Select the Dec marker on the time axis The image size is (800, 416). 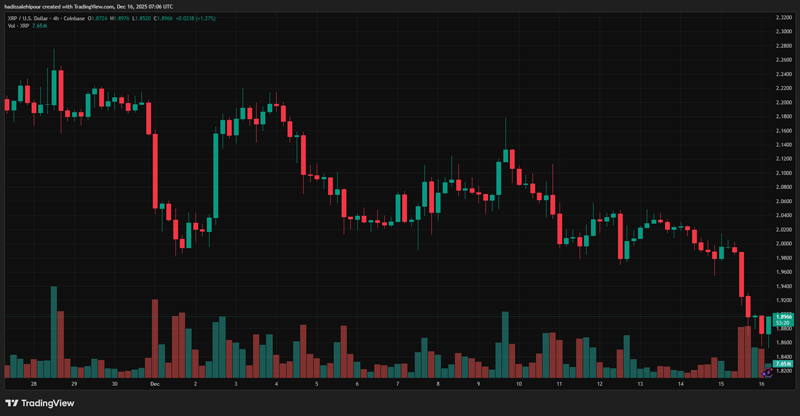click(154, 383)
